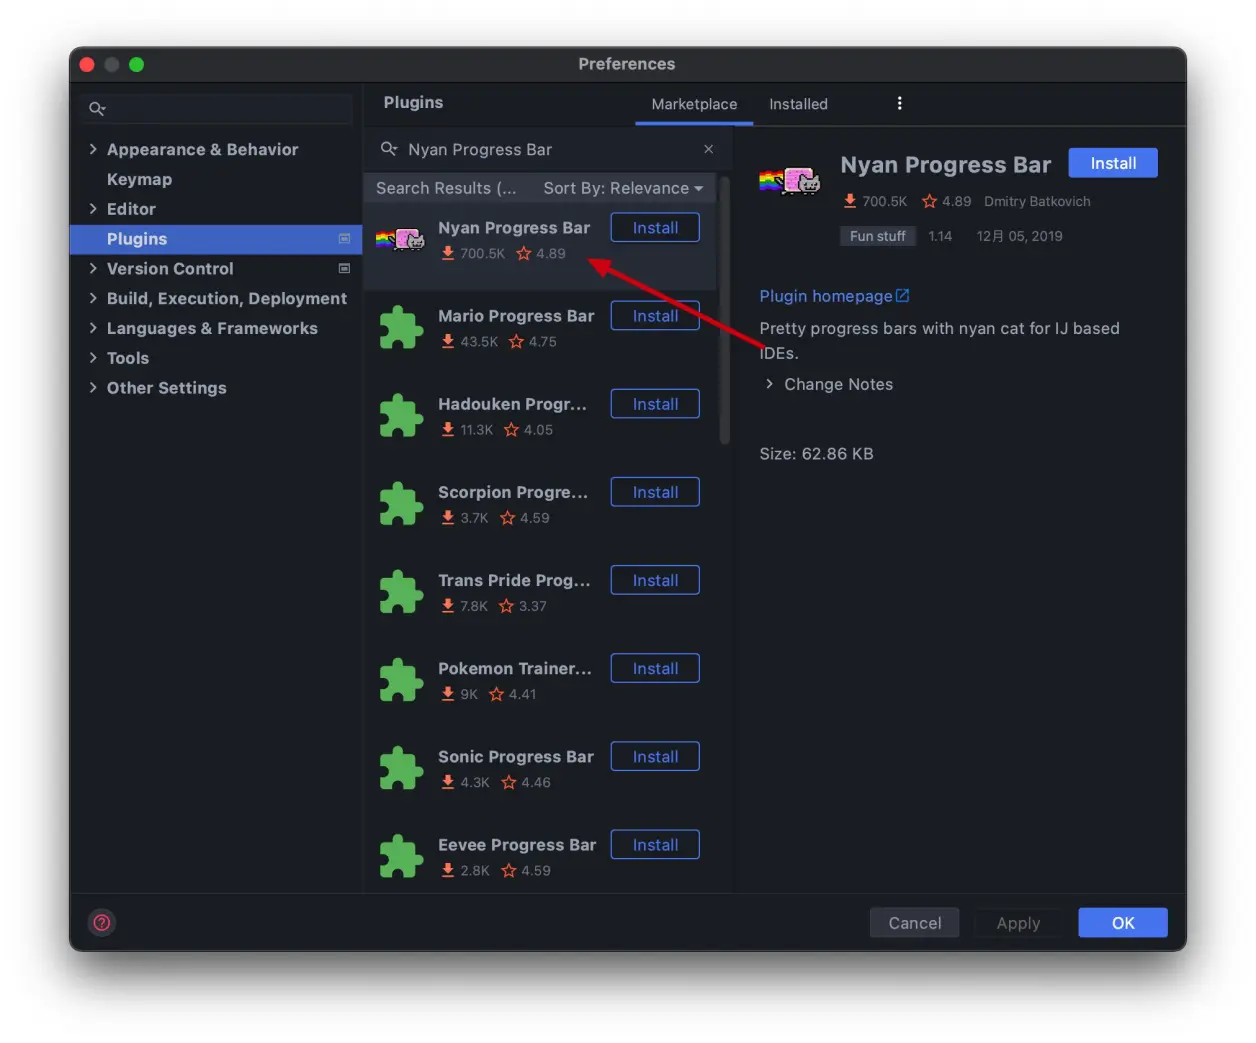Install the Mario Progress Bar plugin
This screenshot has height=1043, width=1256.
click(x=655, y=316)
